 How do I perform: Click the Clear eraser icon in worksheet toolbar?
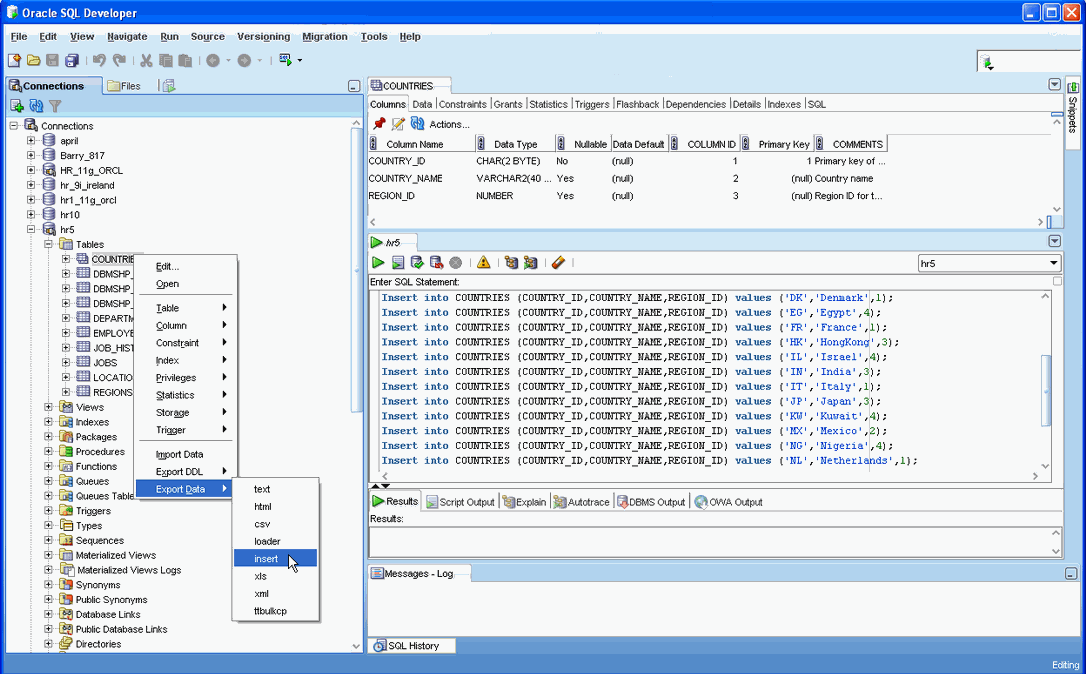[558, 263]
